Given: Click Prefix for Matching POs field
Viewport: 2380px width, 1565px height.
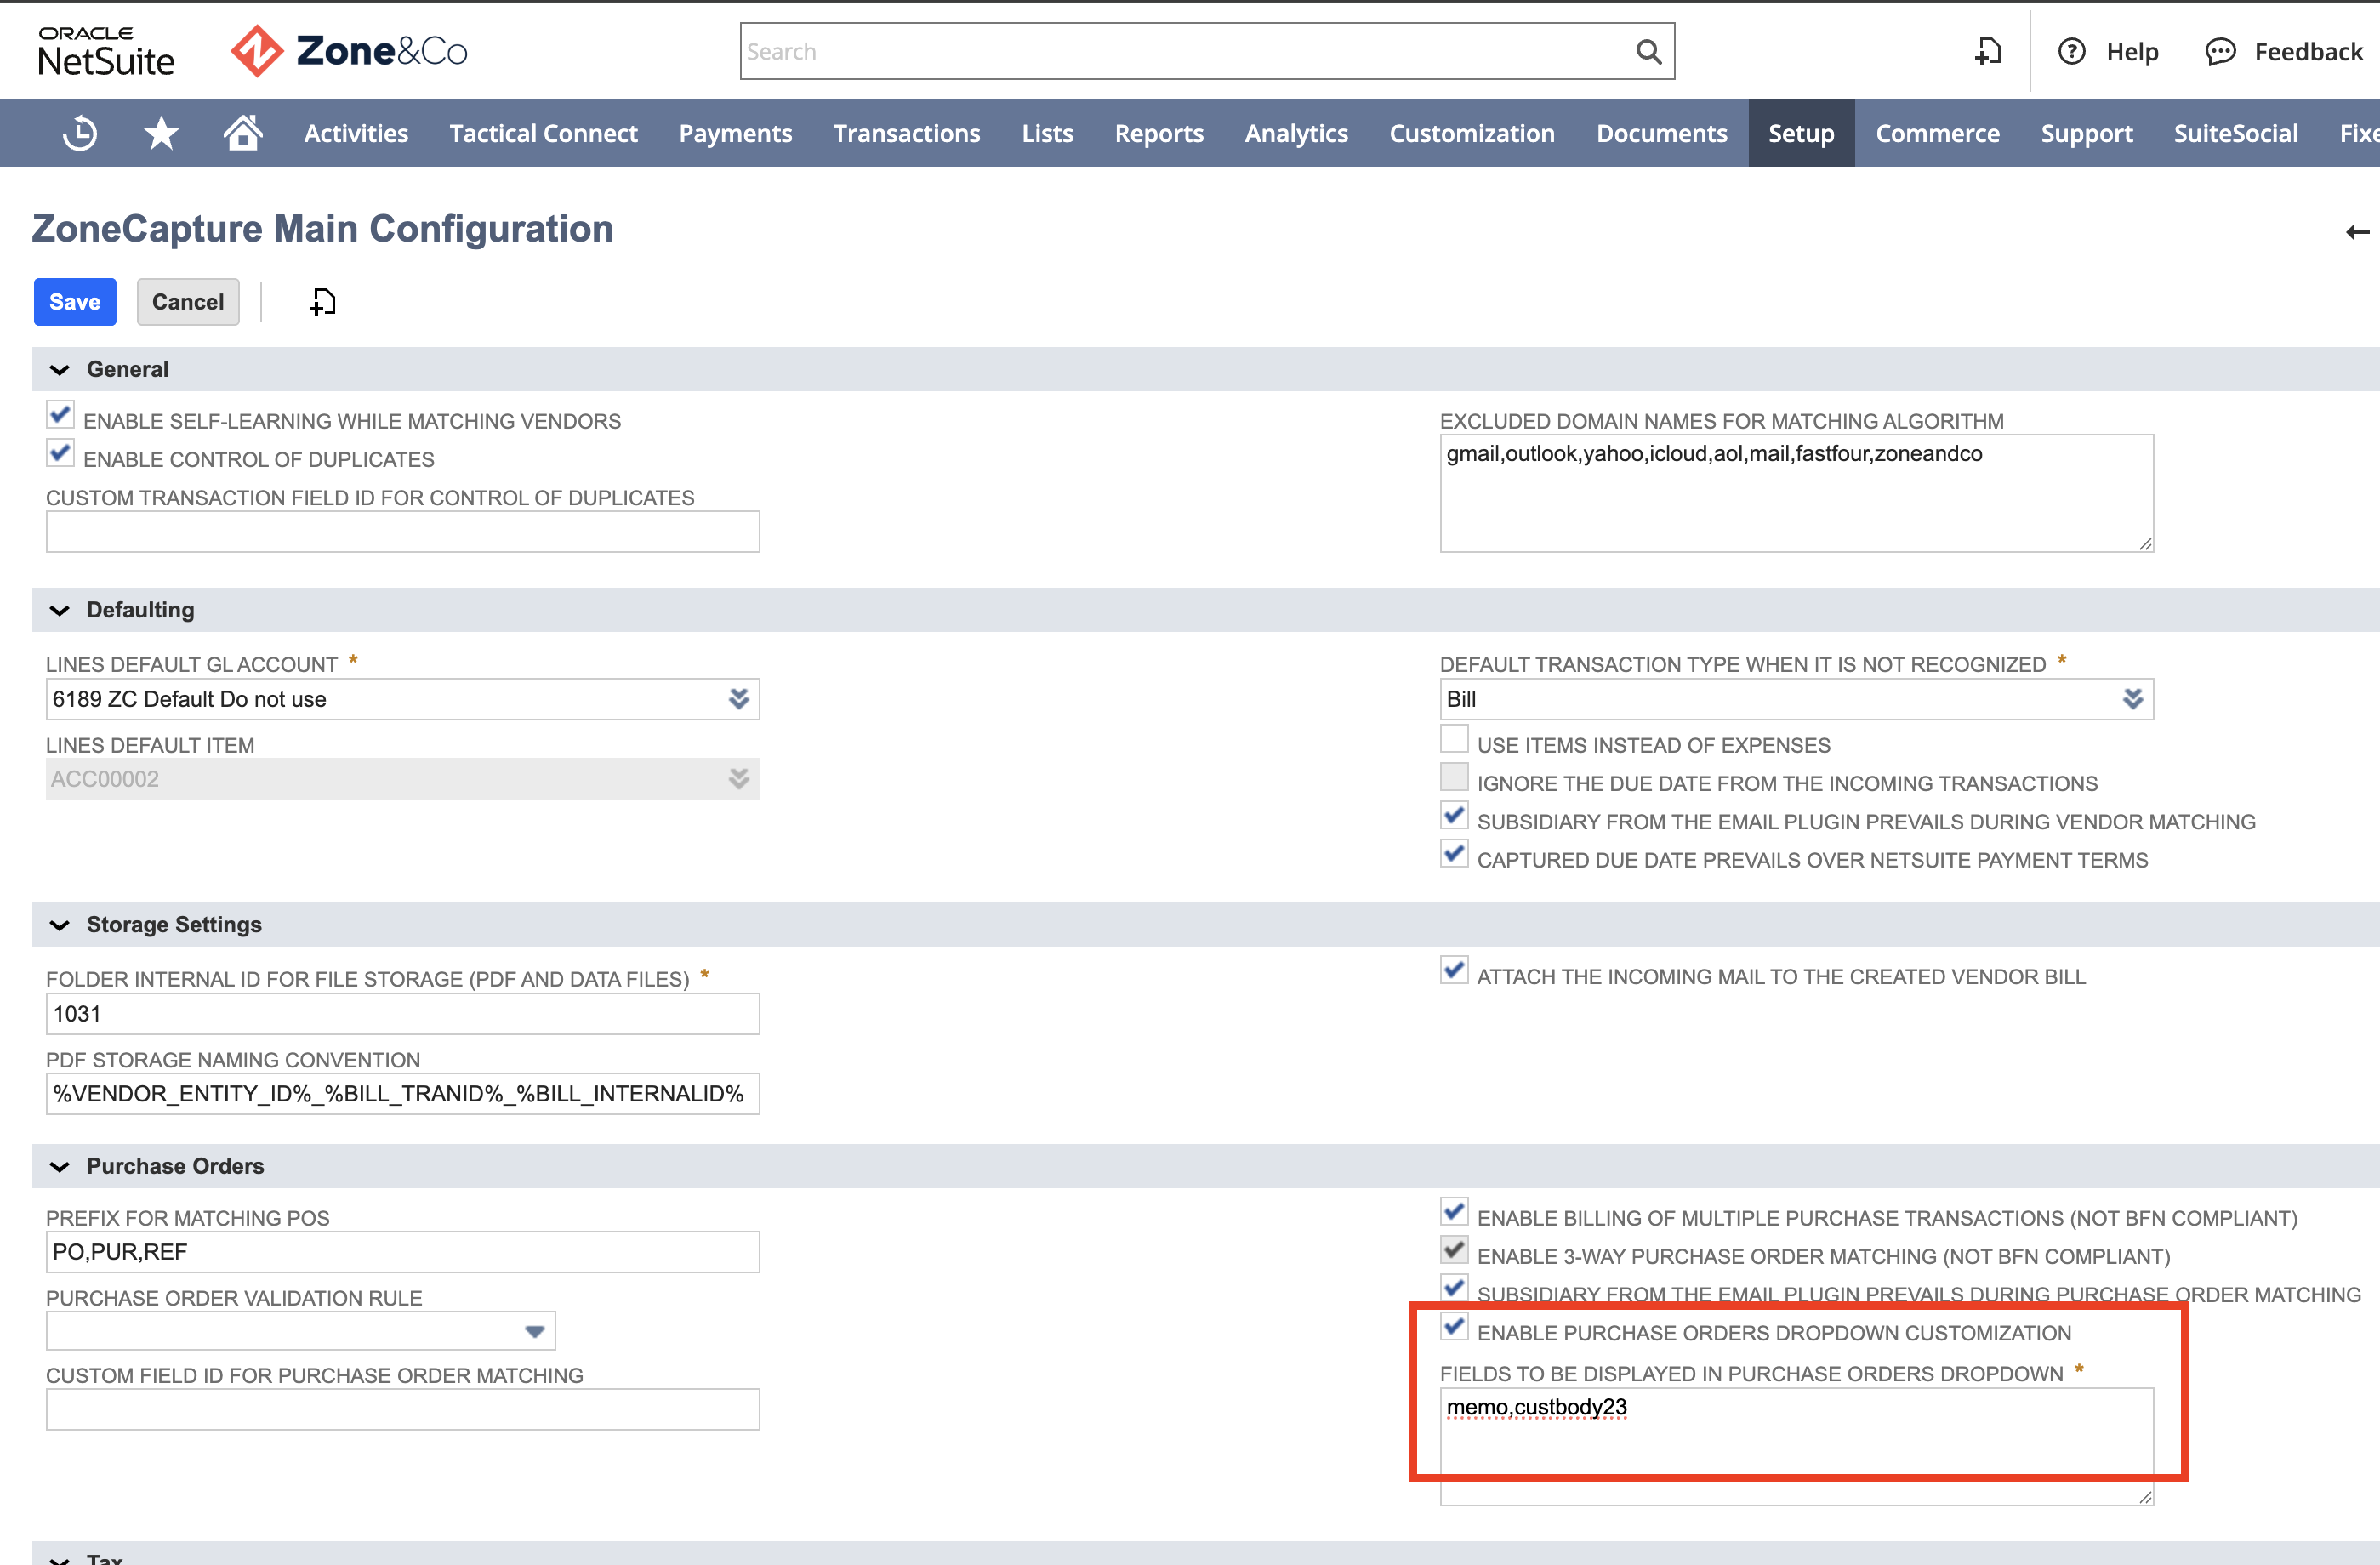Looking at the screenshot, I should (403, 1252).
